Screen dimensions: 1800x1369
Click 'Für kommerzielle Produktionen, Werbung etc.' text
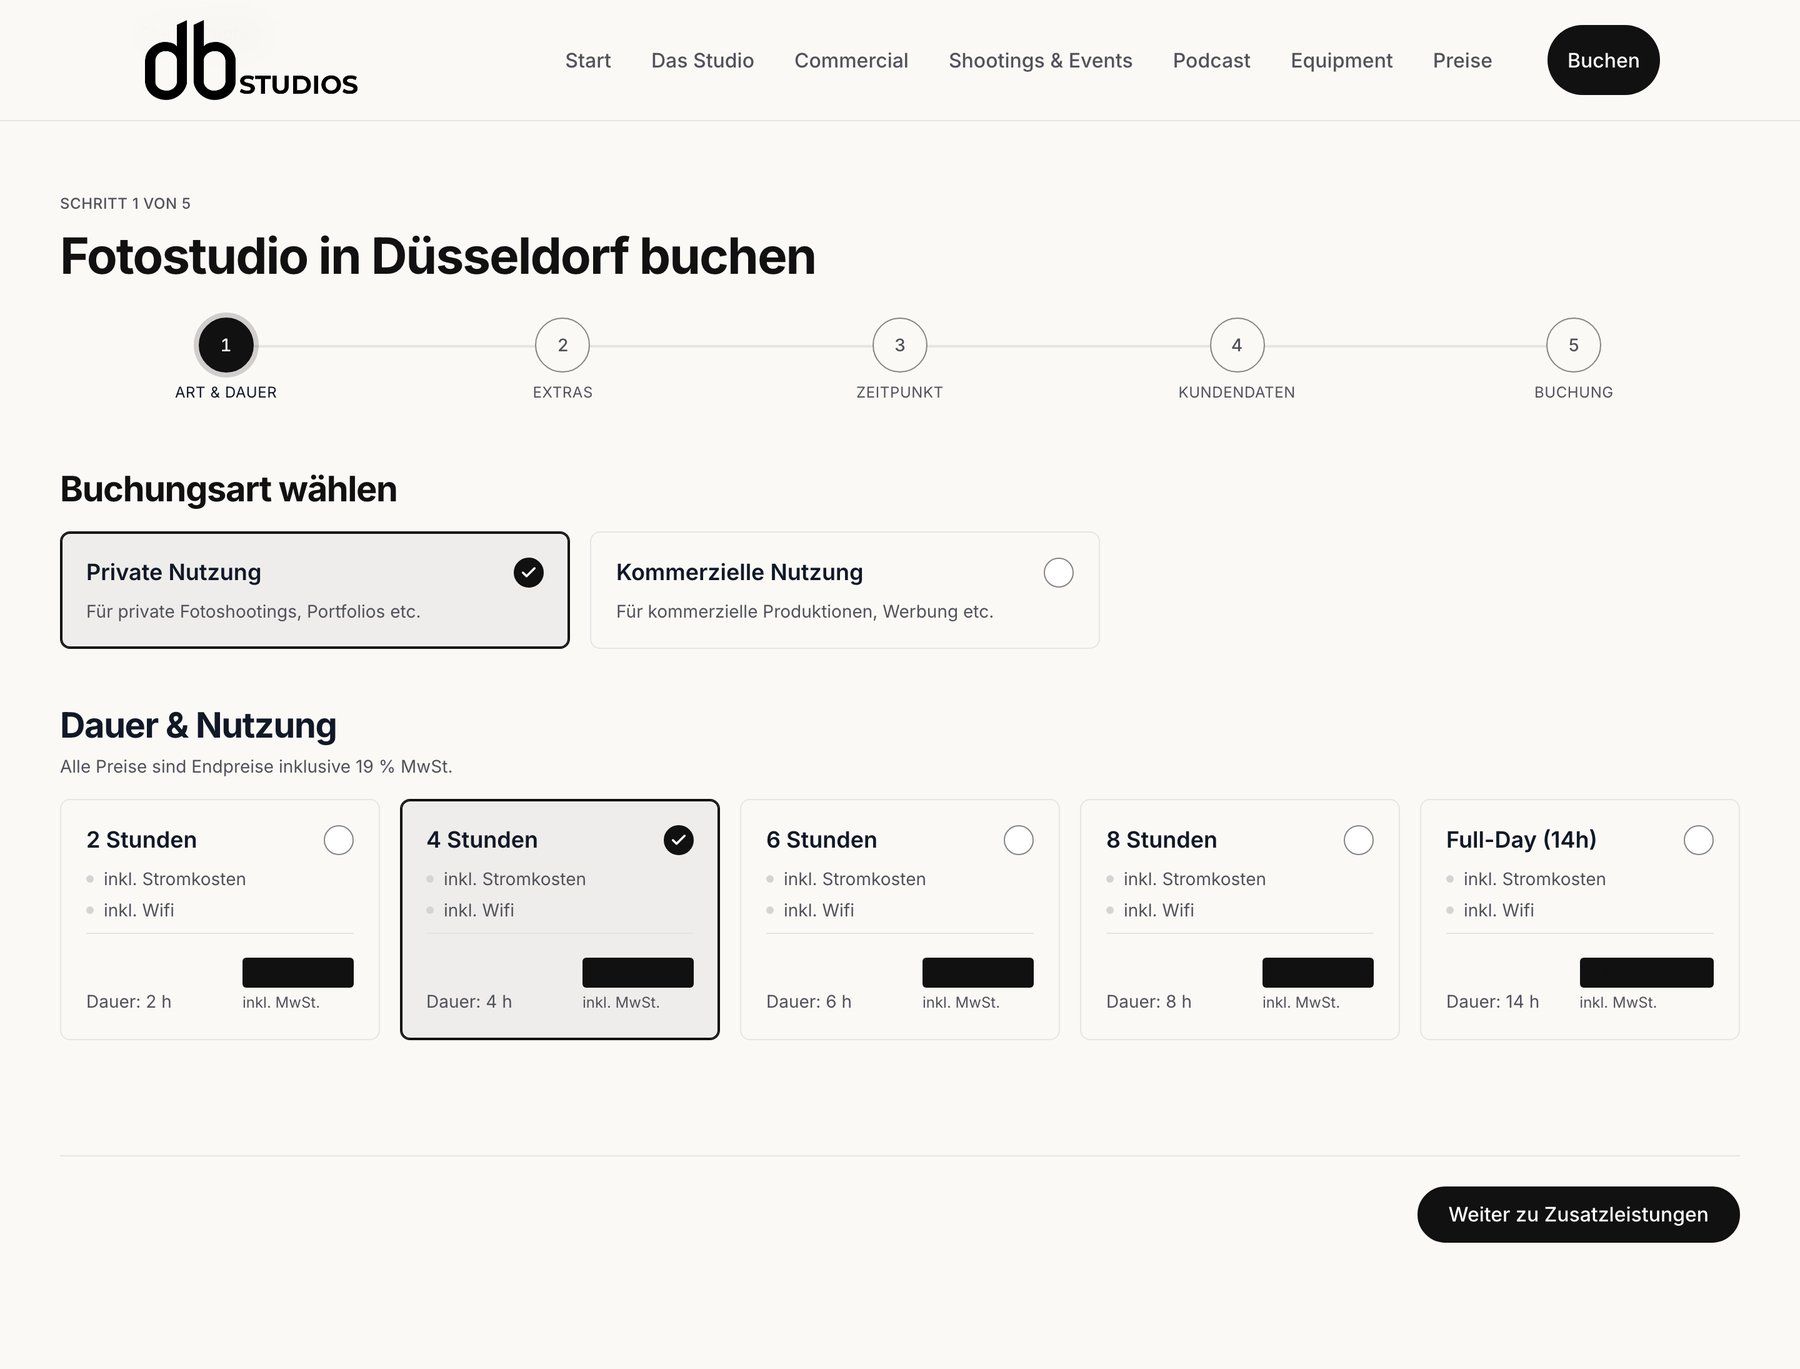click(x=805, y=612)
